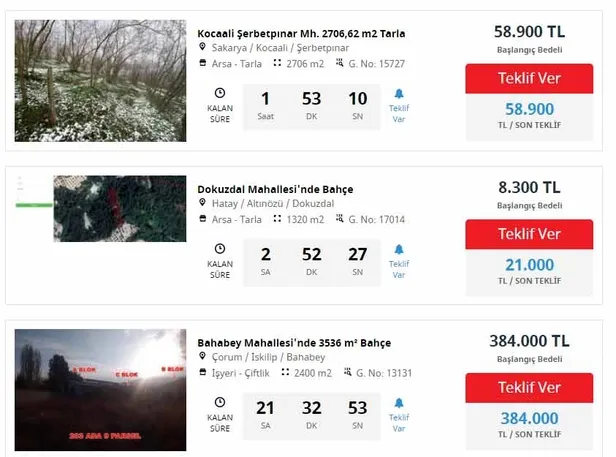The image size is (616, 457).
Task: Open the Dokuzdal satellite map thumbnail
Action: pyautogui.click(x=119, y=209)
